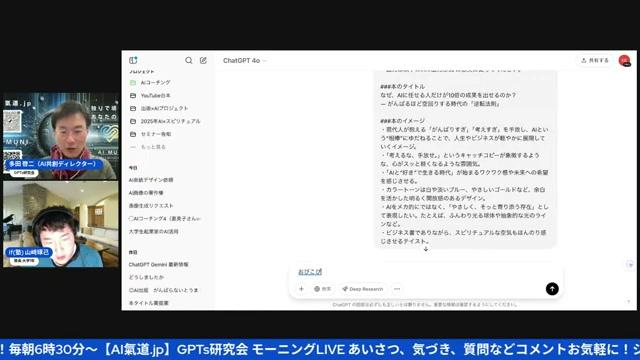Open the 大学生 AI活用 chat
This screenshot has width=640, height=360.
pyautogui.click(x=153, y=231)
